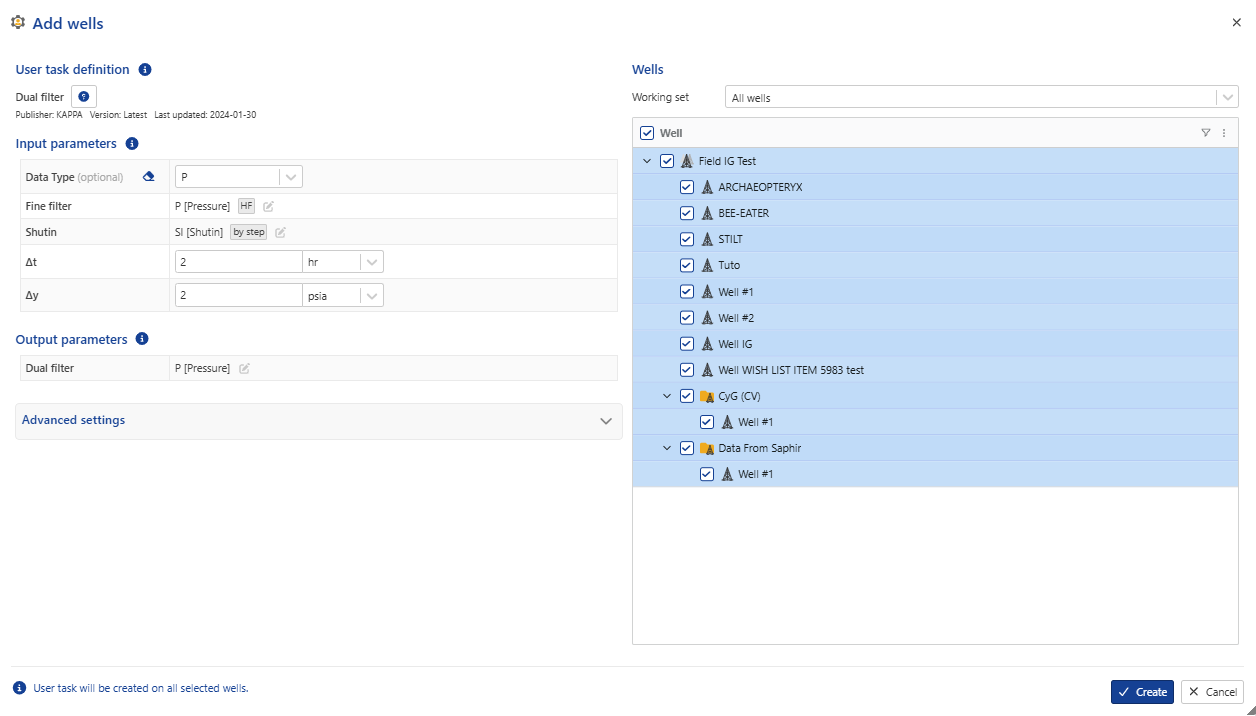1256x716 pixels.
Task: Open the Working set dropdown
Action: pyautogui.click(x=1227, y=96)
